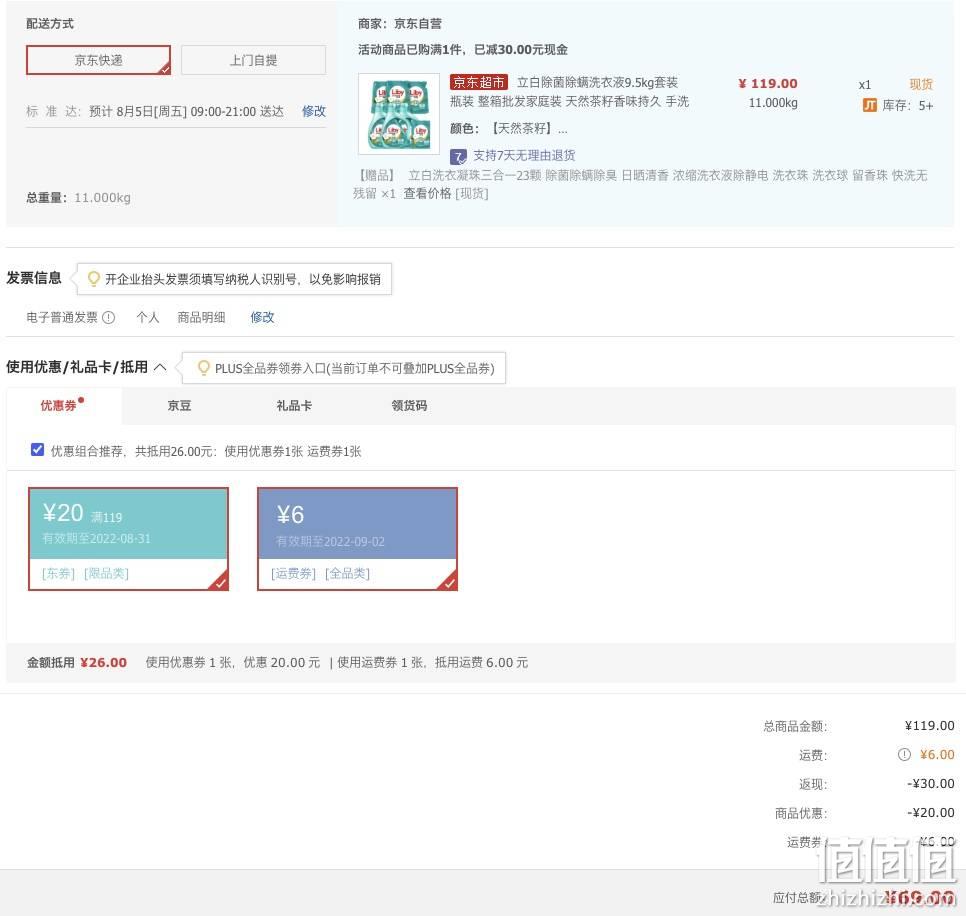Open the laundry detergent product thumbnail
The height and width of the screenshot is (916, 966).
pos(399,113)
